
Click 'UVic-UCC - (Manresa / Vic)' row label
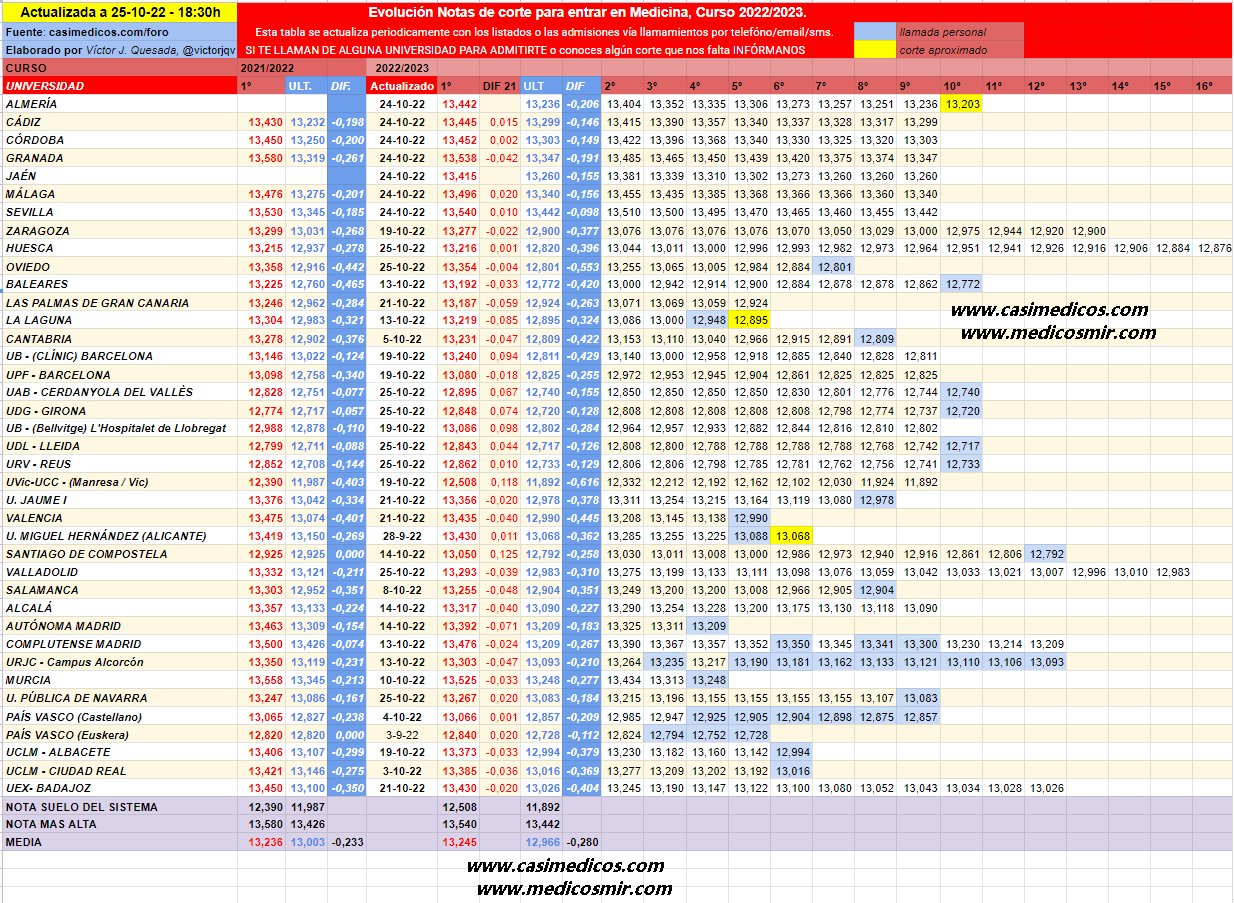click(x=119, y=482)
